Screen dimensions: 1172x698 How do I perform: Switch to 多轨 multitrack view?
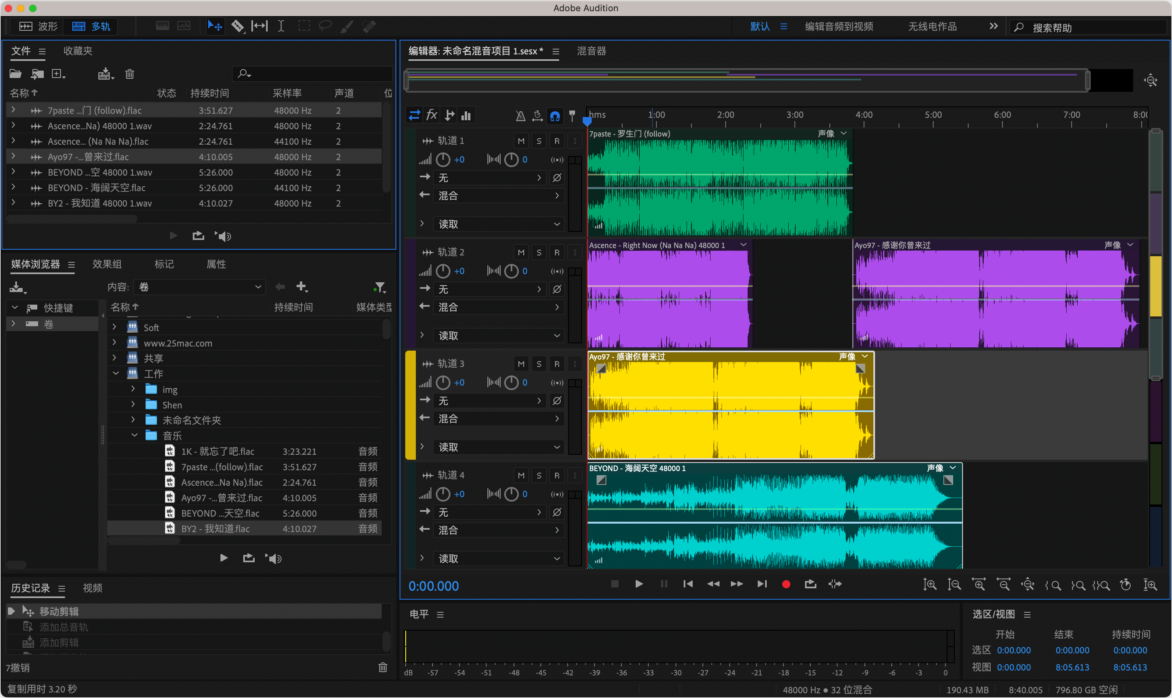[91, 26]
